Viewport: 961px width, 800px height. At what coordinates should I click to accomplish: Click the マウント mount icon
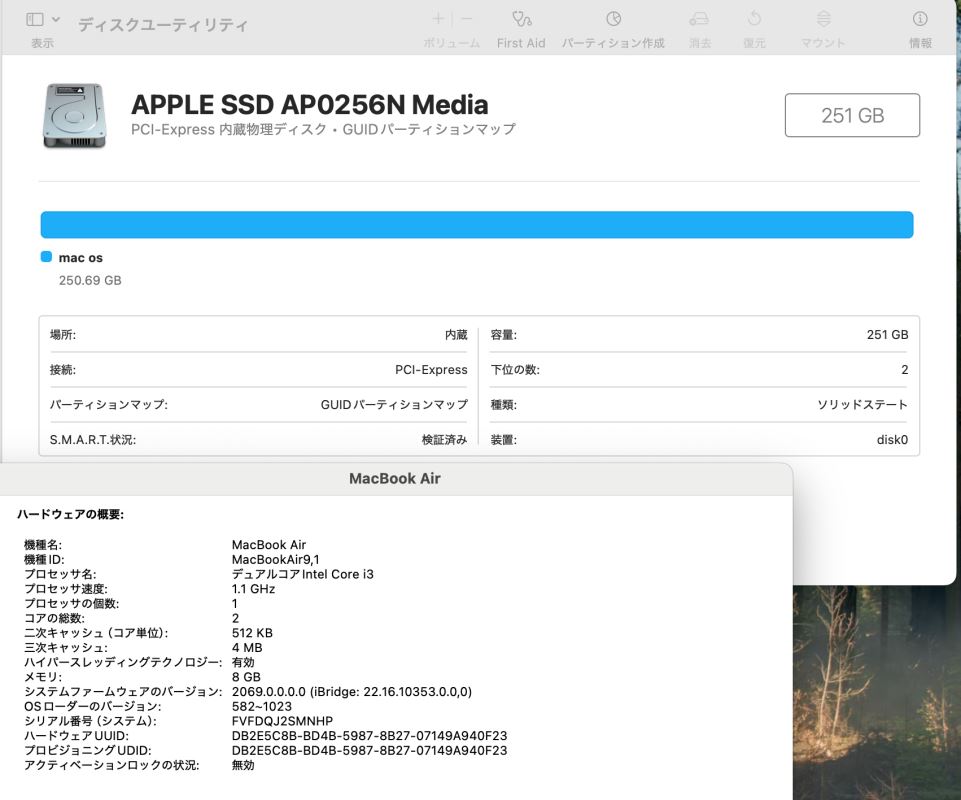(x=823, y=20)
